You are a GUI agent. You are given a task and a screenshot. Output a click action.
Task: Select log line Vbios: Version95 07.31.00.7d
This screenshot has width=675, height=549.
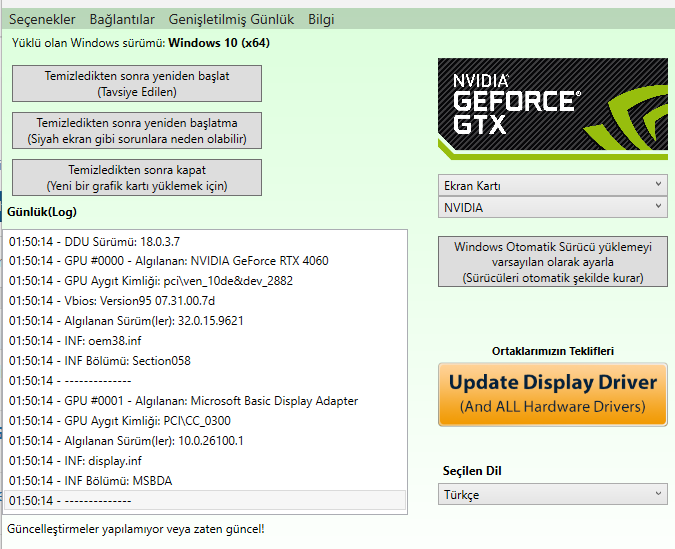pos(204,301)
